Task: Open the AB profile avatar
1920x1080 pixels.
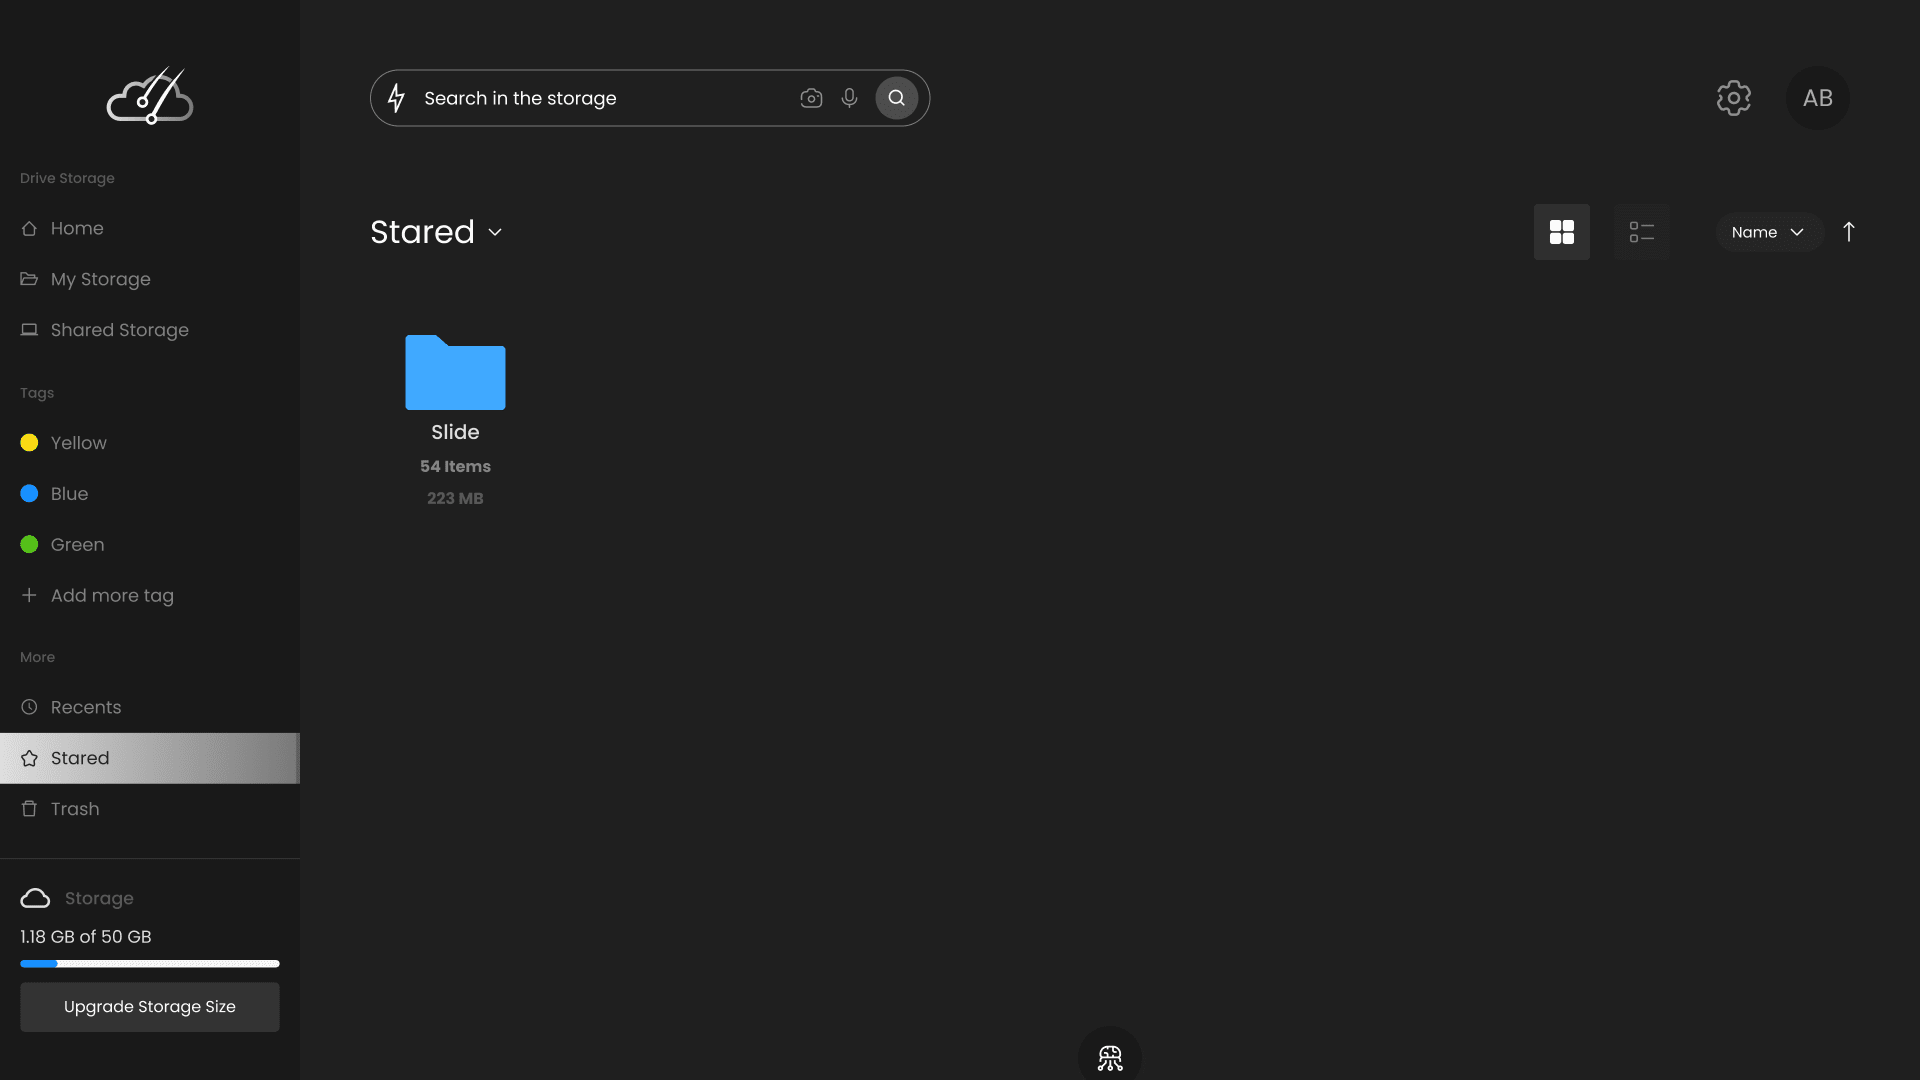Action: [1818, 98]
